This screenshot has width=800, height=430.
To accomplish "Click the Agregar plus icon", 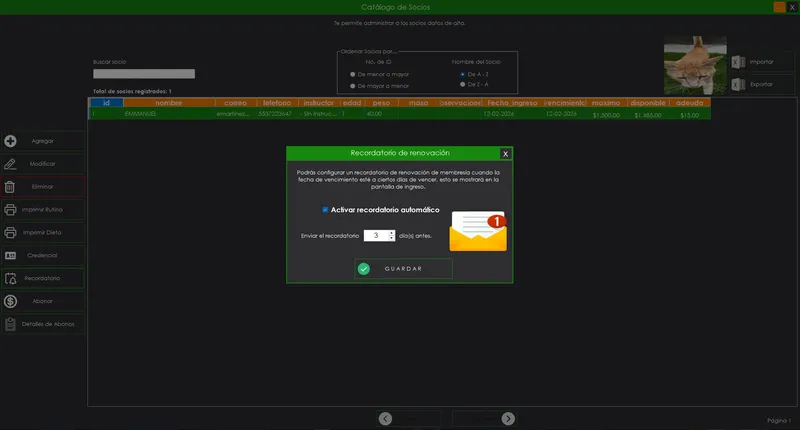I will pos(11,141).
